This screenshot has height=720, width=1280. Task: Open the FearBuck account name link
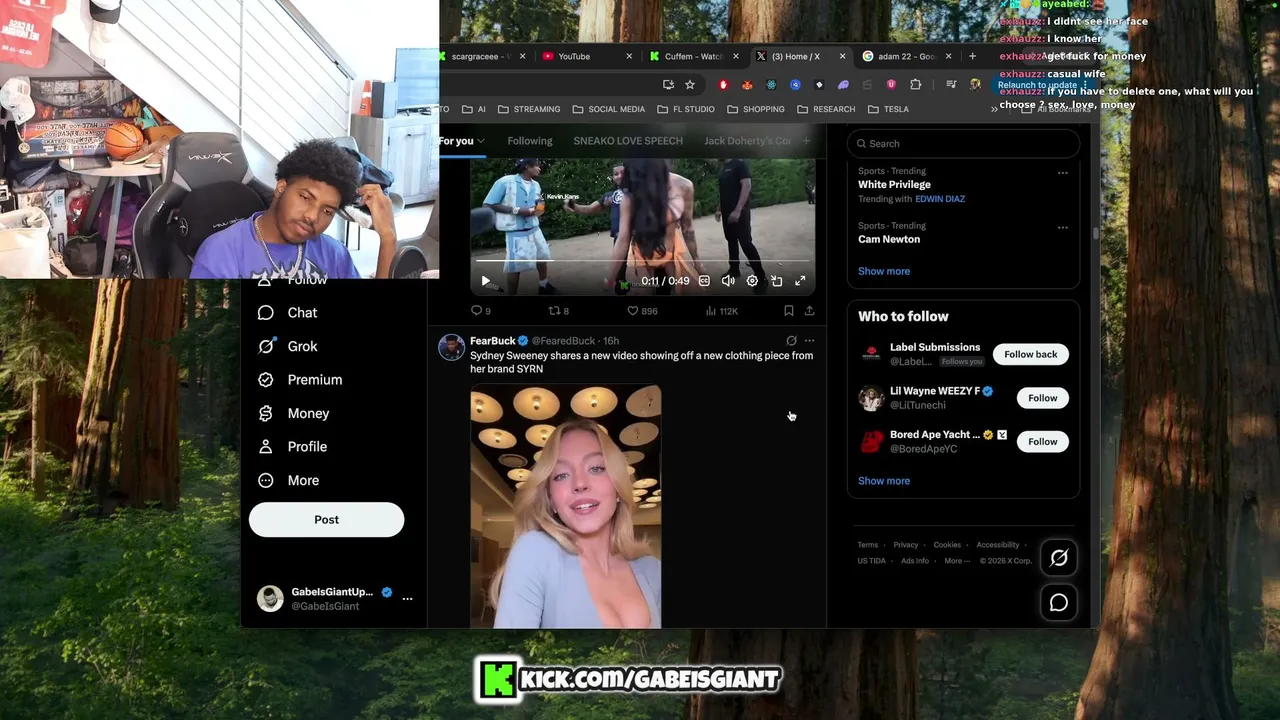pyautogui.click(x=493, y=341)
